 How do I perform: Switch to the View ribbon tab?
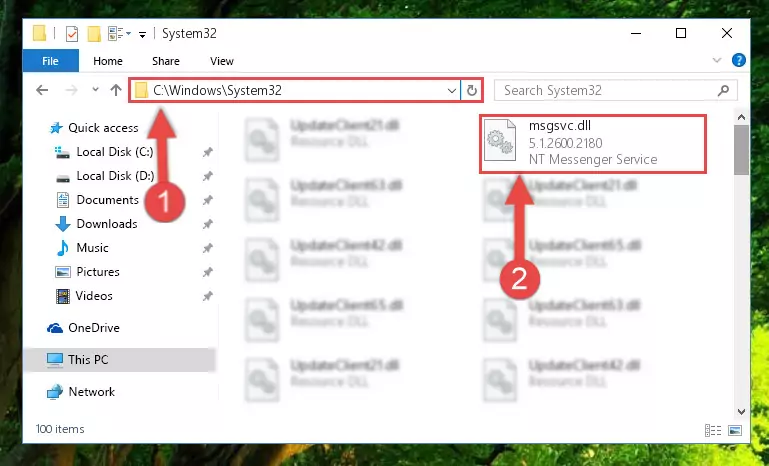(222, 61)
